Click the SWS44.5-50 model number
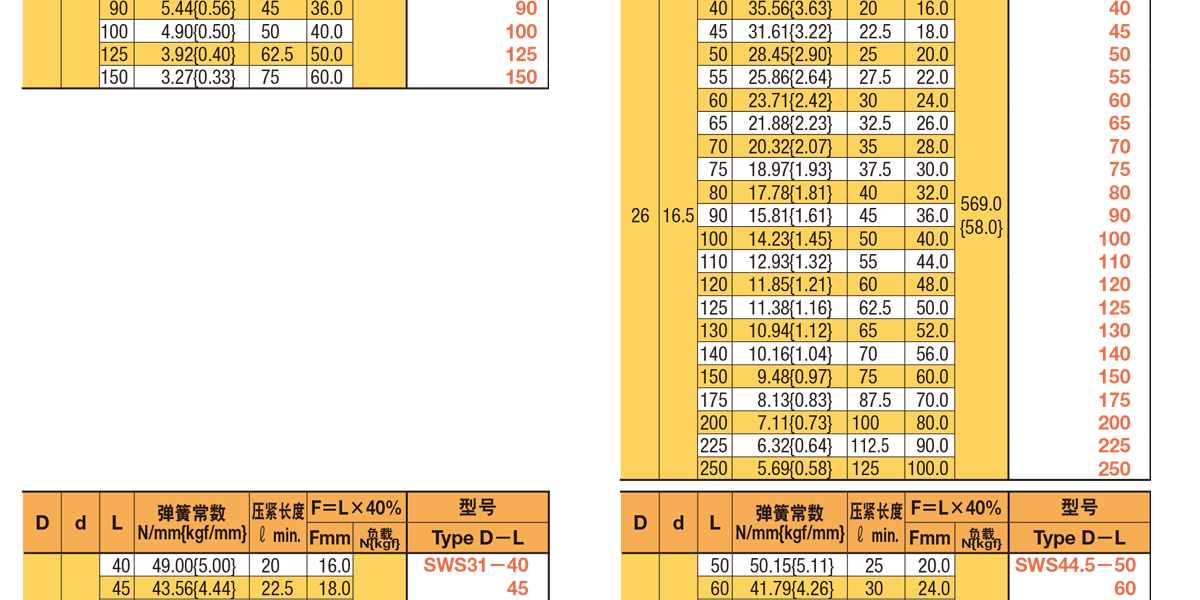1200x600 pixels. pos(1075,565)
